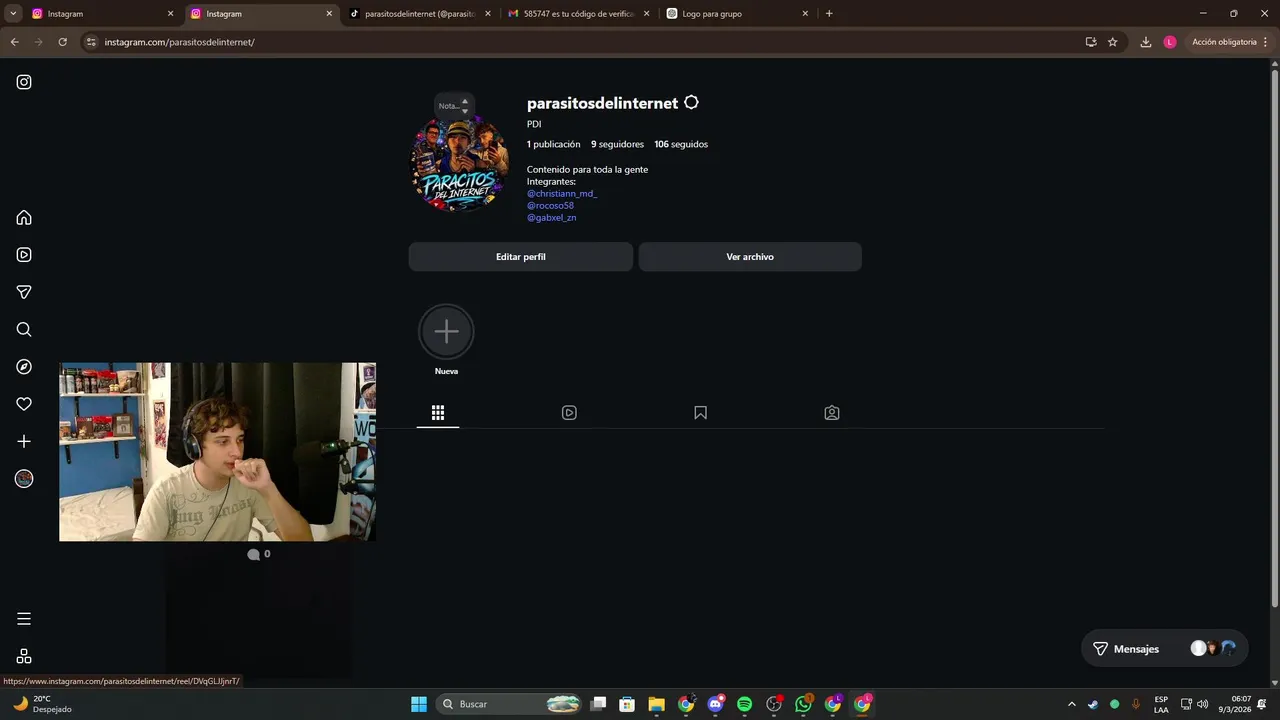This screenshot has width=1280, height=720.
Task: Click the Ver archivo button
Action: click(x=750, y=257)
